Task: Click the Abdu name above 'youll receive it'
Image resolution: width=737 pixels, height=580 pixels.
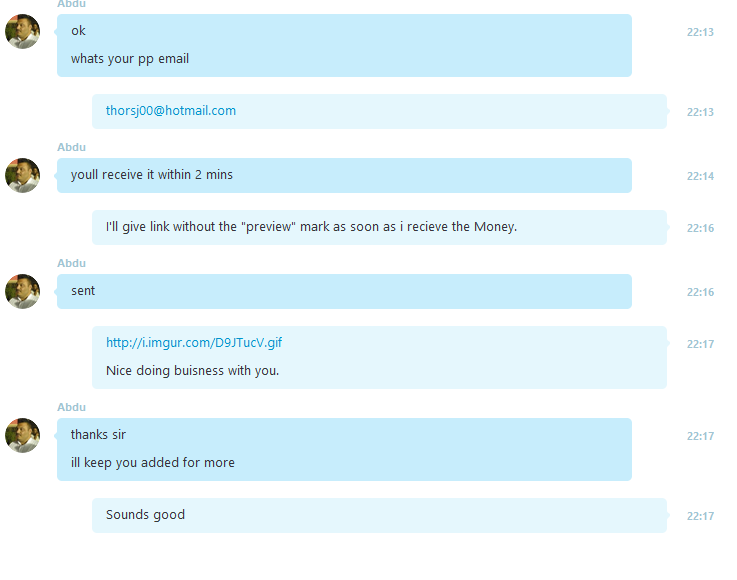Action: tap(71, 147)
